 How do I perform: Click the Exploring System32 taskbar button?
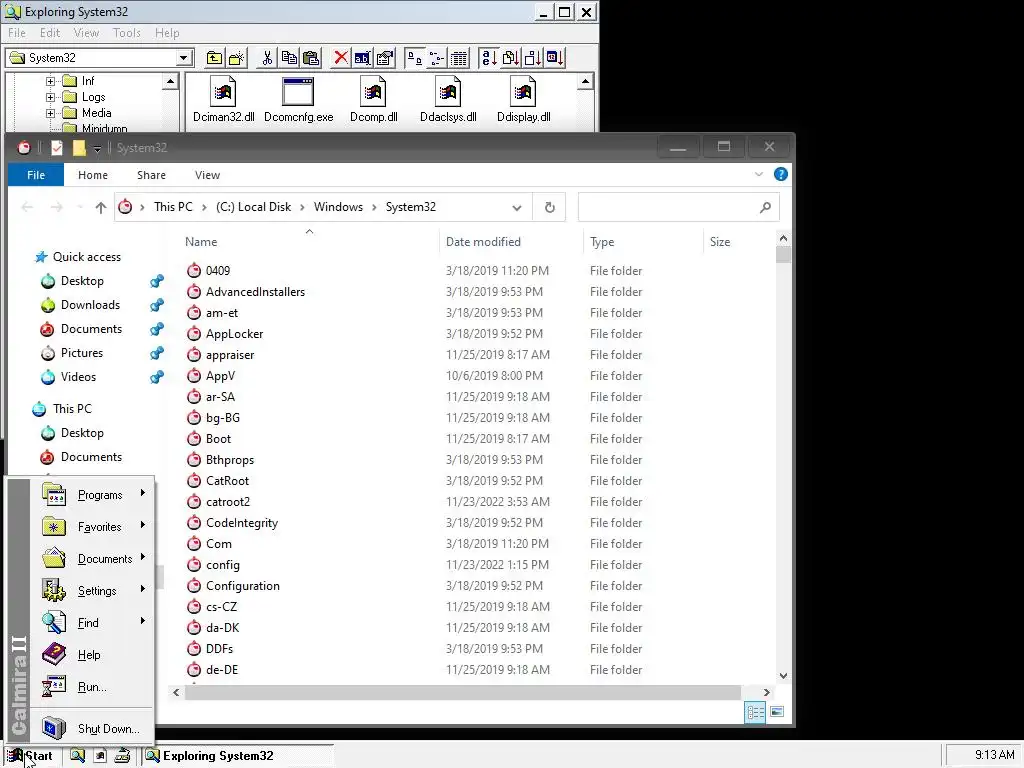(238, 756)
